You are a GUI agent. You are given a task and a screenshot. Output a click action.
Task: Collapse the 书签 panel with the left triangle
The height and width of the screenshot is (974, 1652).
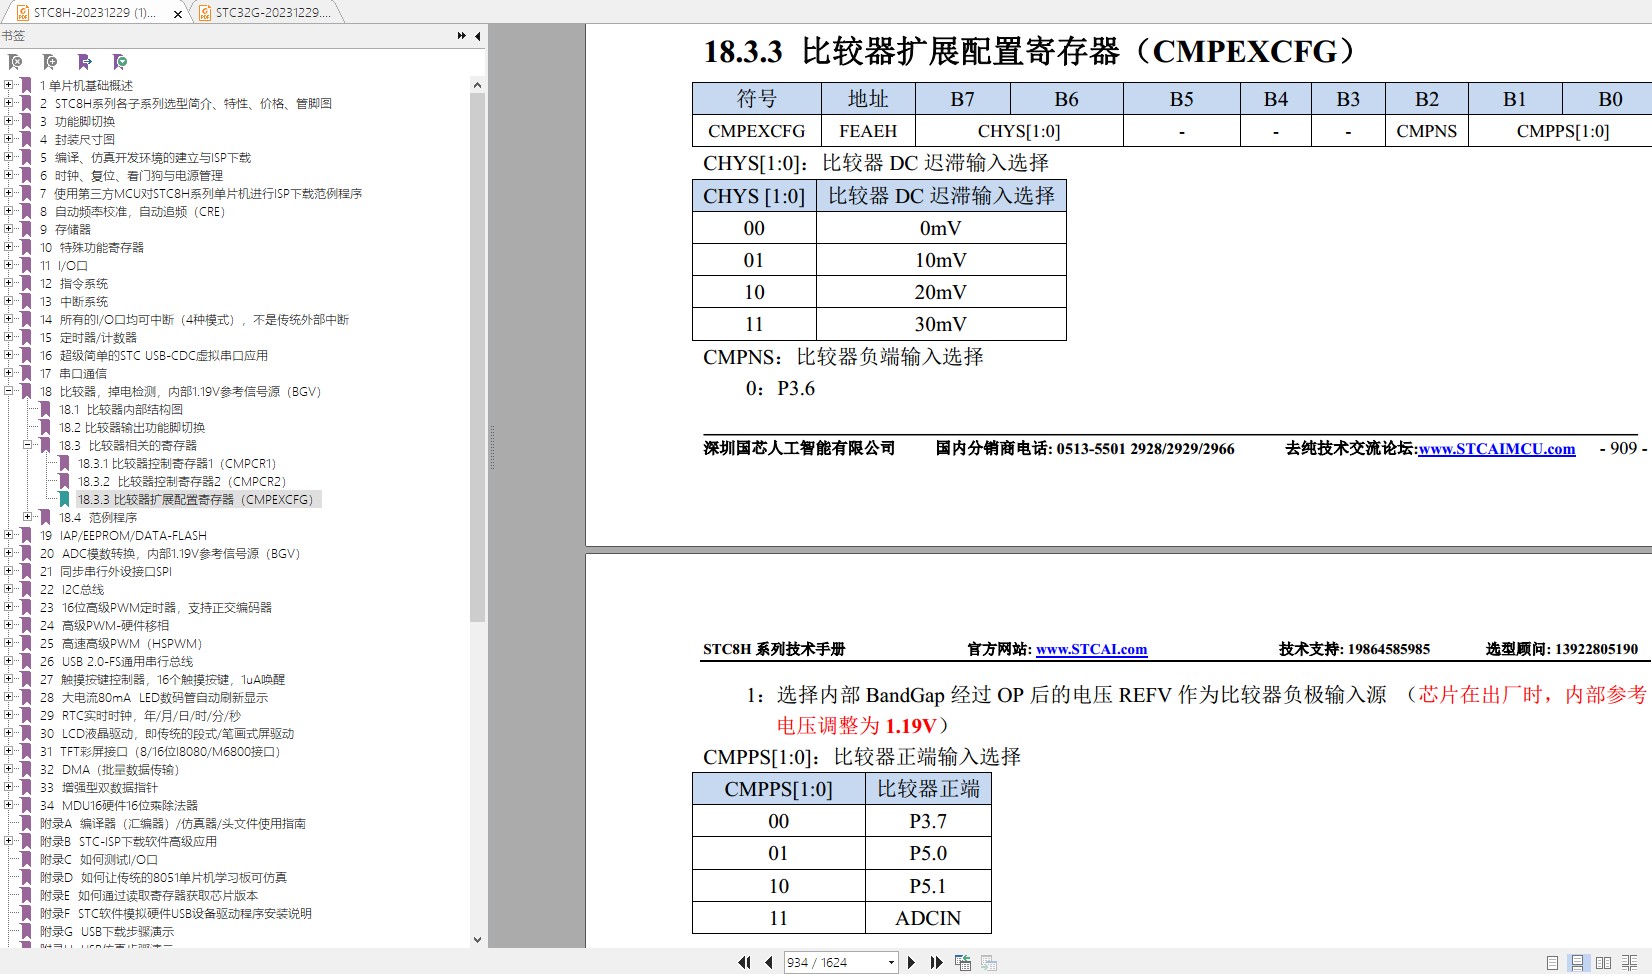tap(478, 36)
